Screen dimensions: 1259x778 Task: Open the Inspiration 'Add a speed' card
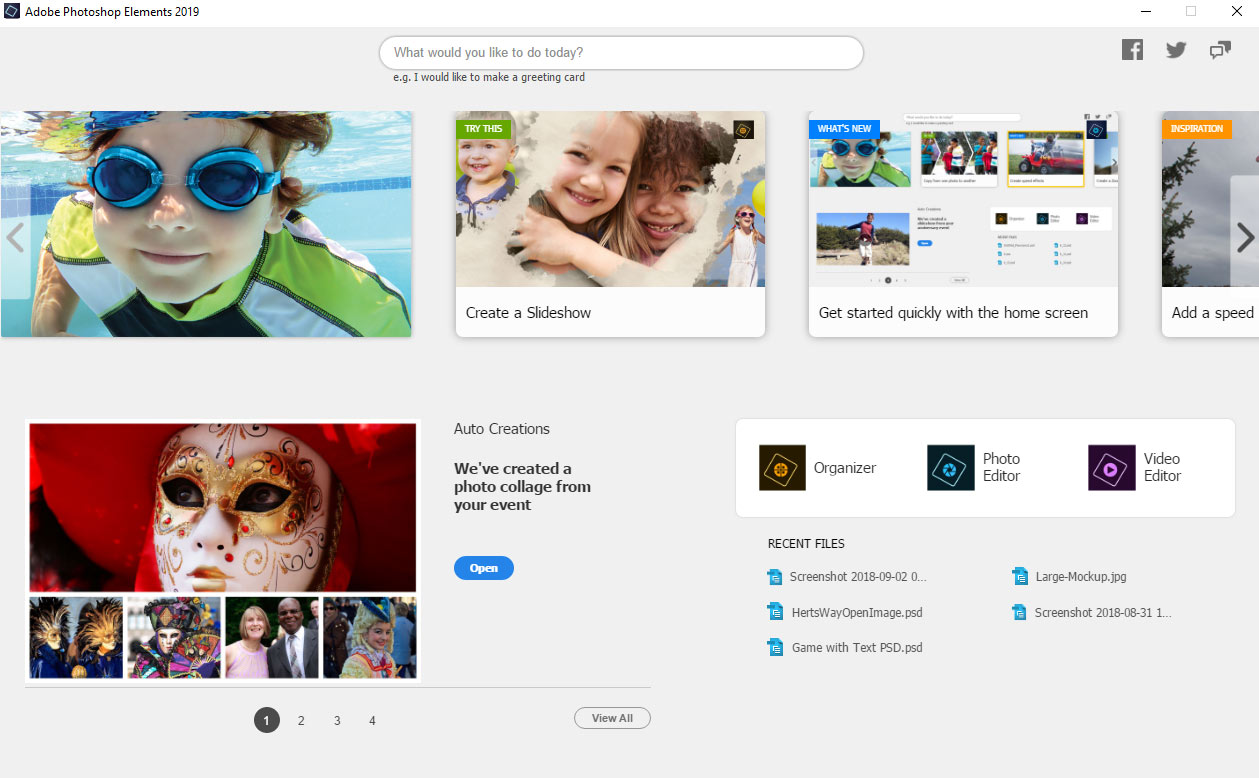(1210, 224)
